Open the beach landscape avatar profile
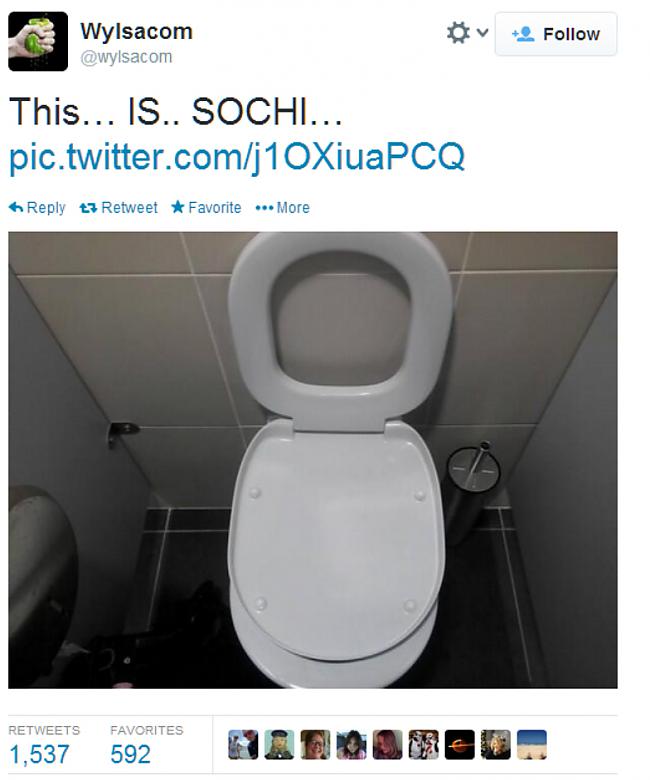This screenshot has height=780, width=650. 532,745
